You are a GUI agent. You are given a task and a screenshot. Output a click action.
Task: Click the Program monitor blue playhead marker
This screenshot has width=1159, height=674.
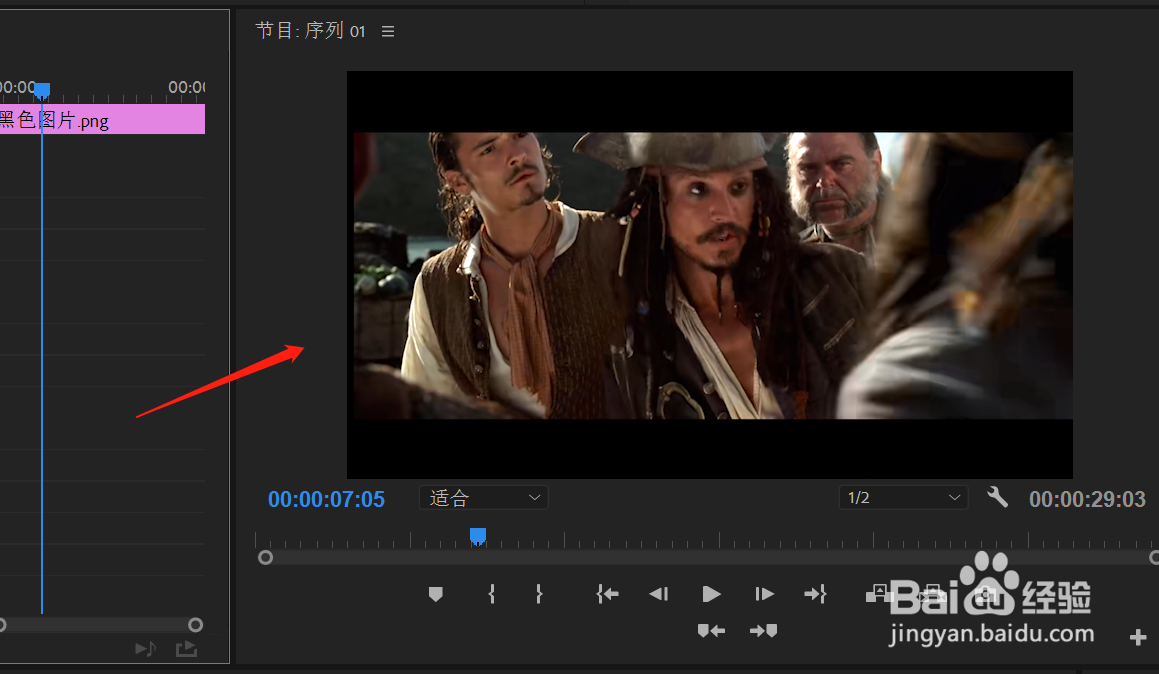tap(478, 536)
